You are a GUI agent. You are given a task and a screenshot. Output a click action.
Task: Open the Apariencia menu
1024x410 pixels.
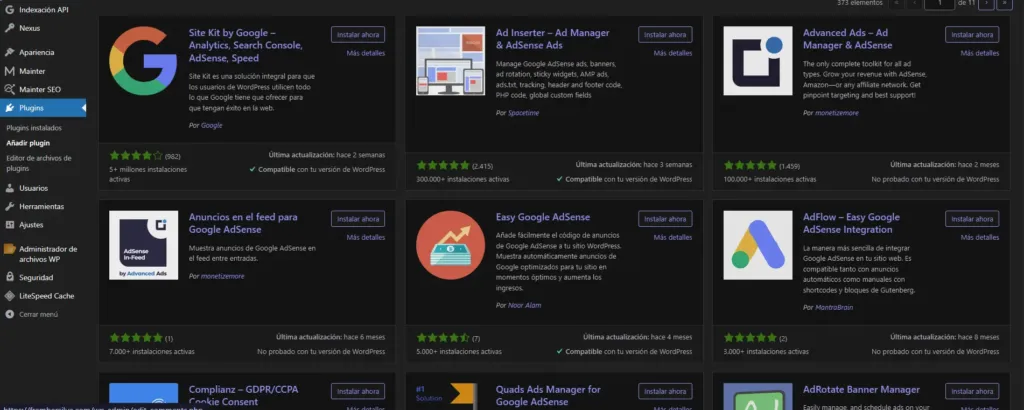tap(37, 52)
